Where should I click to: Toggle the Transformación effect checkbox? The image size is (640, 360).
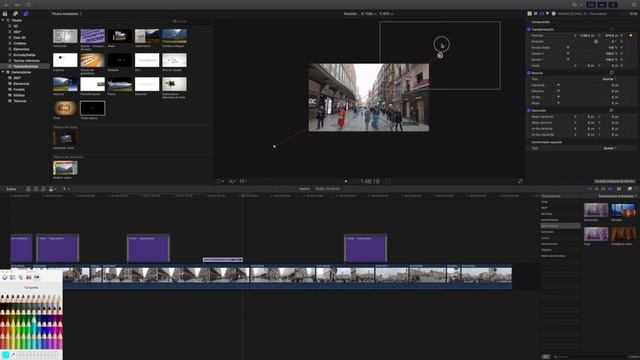point(529,29)
